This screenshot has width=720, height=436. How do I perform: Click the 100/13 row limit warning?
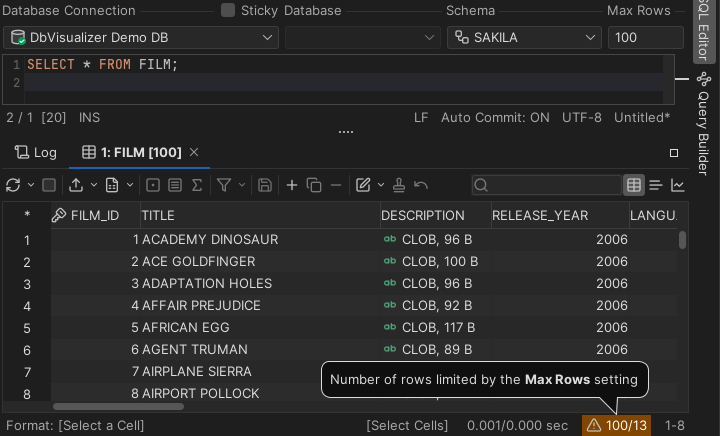[x=616, y=426]
